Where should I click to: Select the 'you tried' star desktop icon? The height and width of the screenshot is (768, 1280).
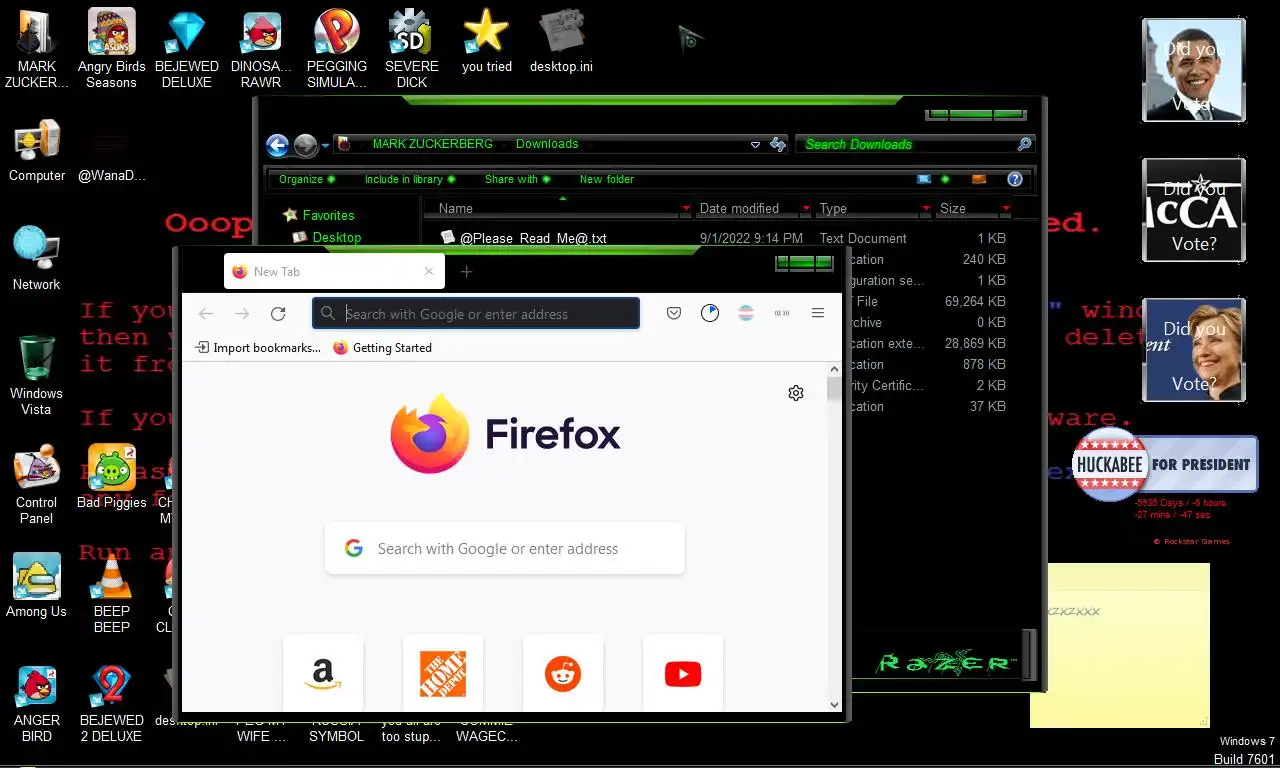click(486, 41)
